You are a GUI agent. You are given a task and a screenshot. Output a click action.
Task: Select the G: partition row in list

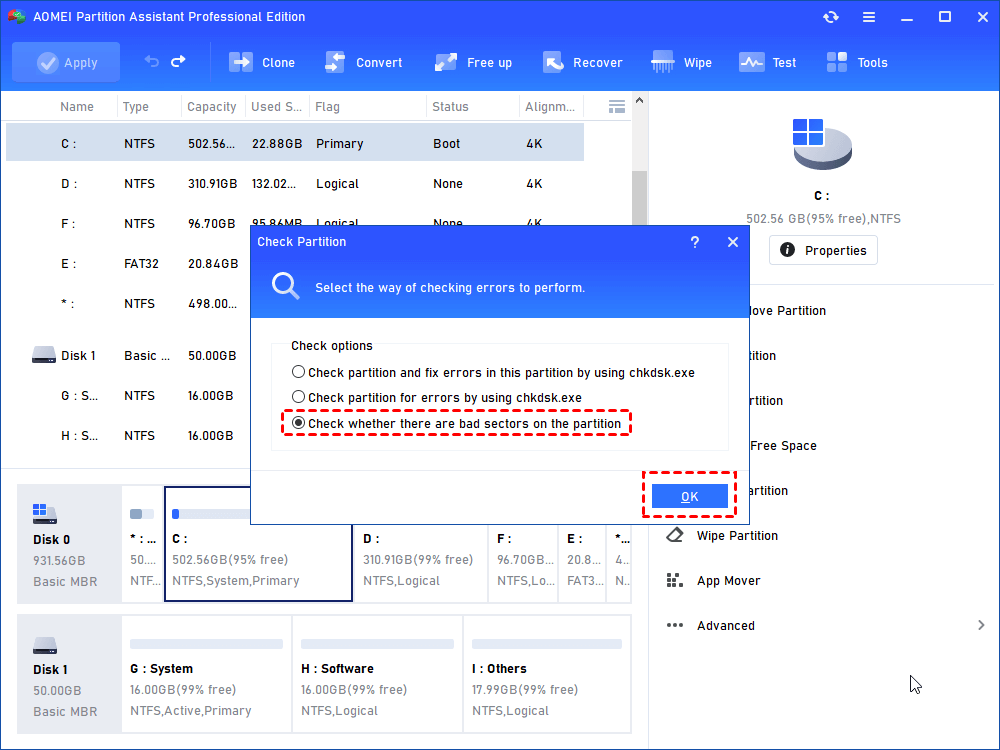tap(128, 395)
